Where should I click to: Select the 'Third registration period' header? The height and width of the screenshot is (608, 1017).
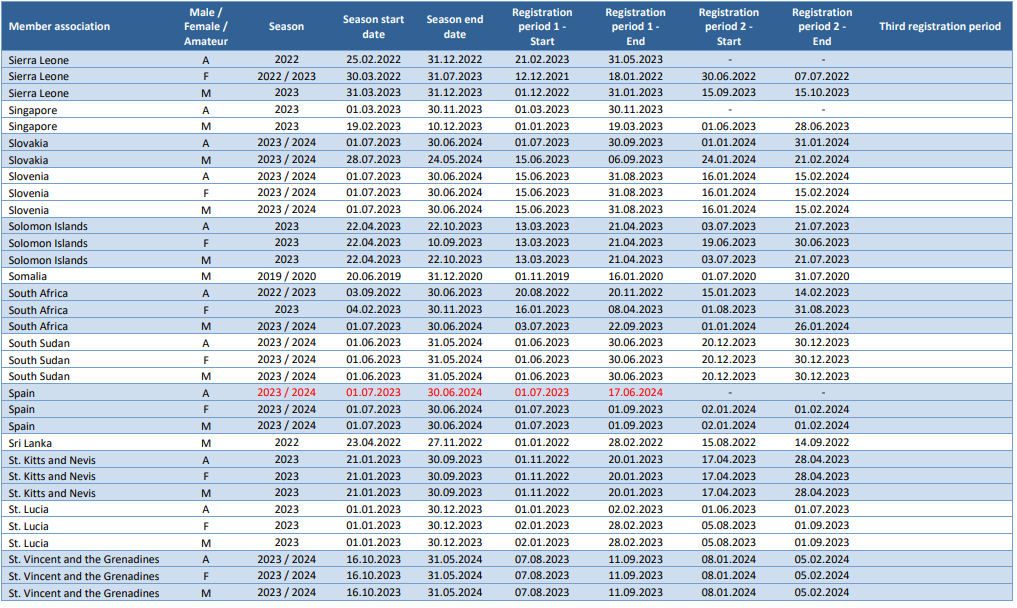pyautogui.click(x=940, y=27)
